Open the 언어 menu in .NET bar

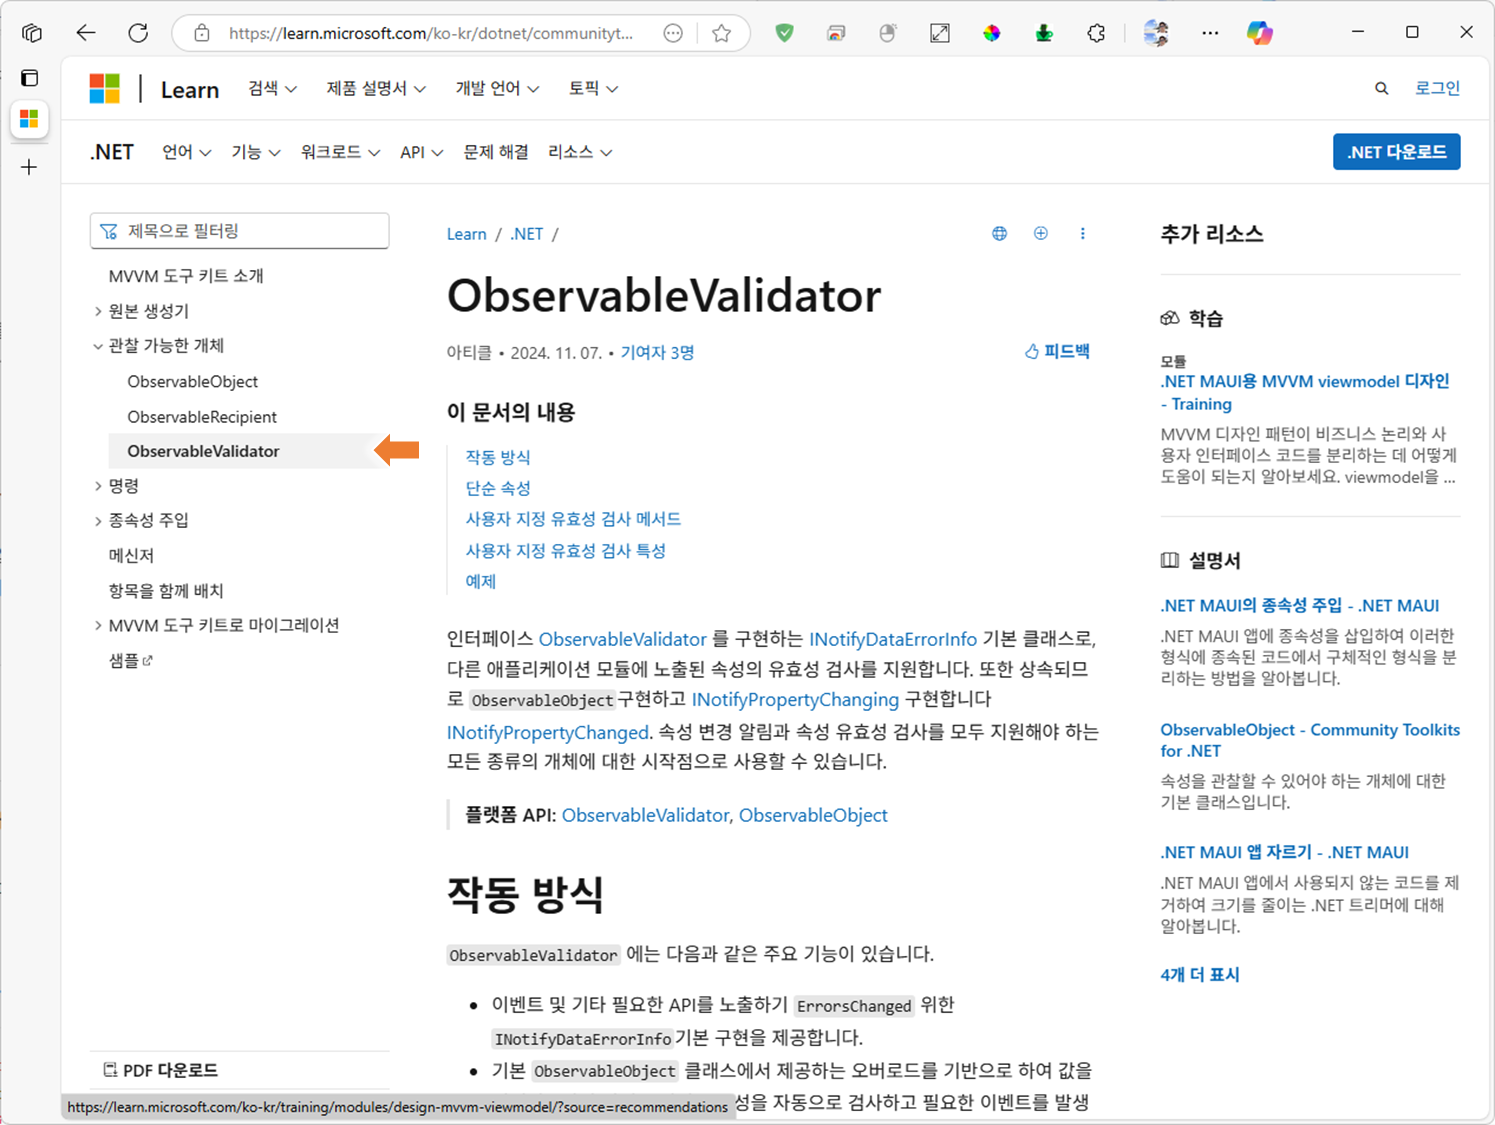187,152
